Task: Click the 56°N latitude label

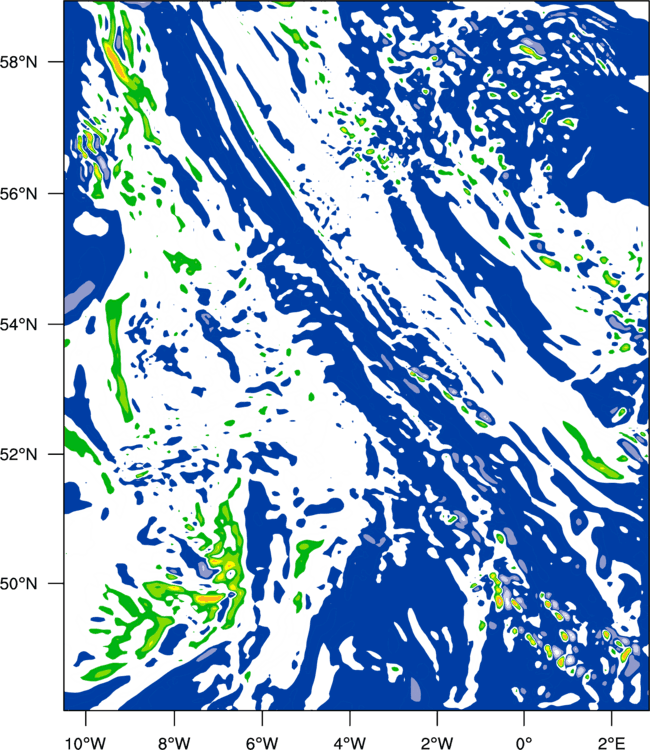Action: coord(18,194)
